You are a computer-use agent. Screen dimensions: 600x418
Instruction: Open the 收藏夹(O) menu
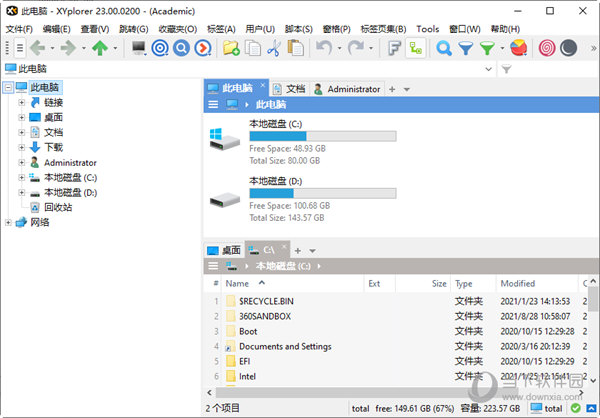178,29
